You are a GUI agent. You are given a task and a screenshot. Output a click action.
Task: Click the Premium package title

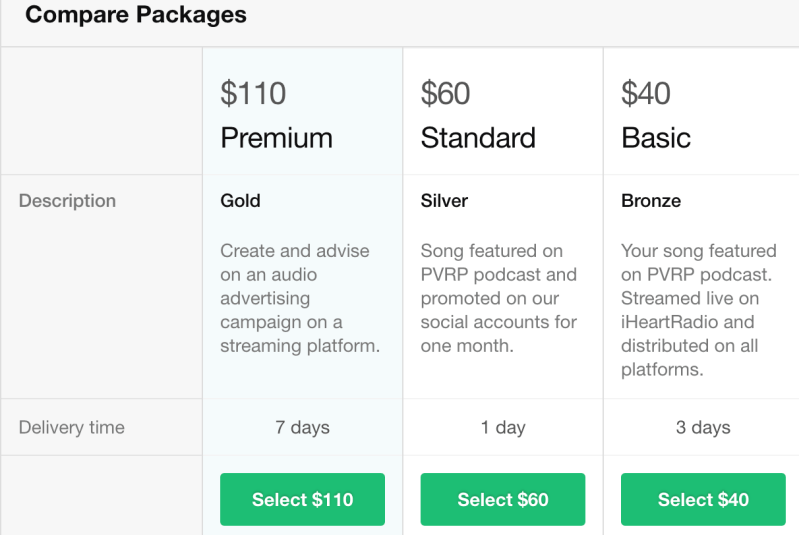[276, 137]
